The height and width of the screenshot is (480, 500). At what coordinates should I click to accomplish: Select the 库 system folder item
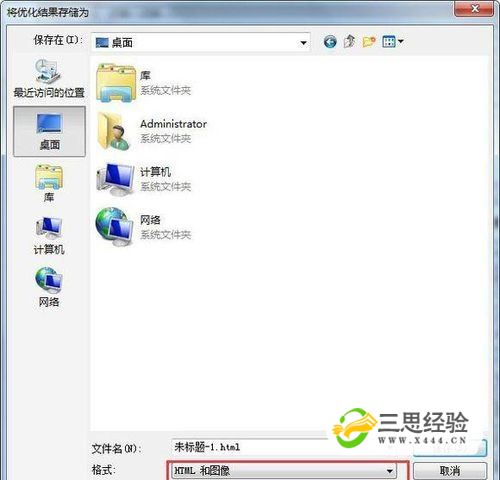coord(143,83)
